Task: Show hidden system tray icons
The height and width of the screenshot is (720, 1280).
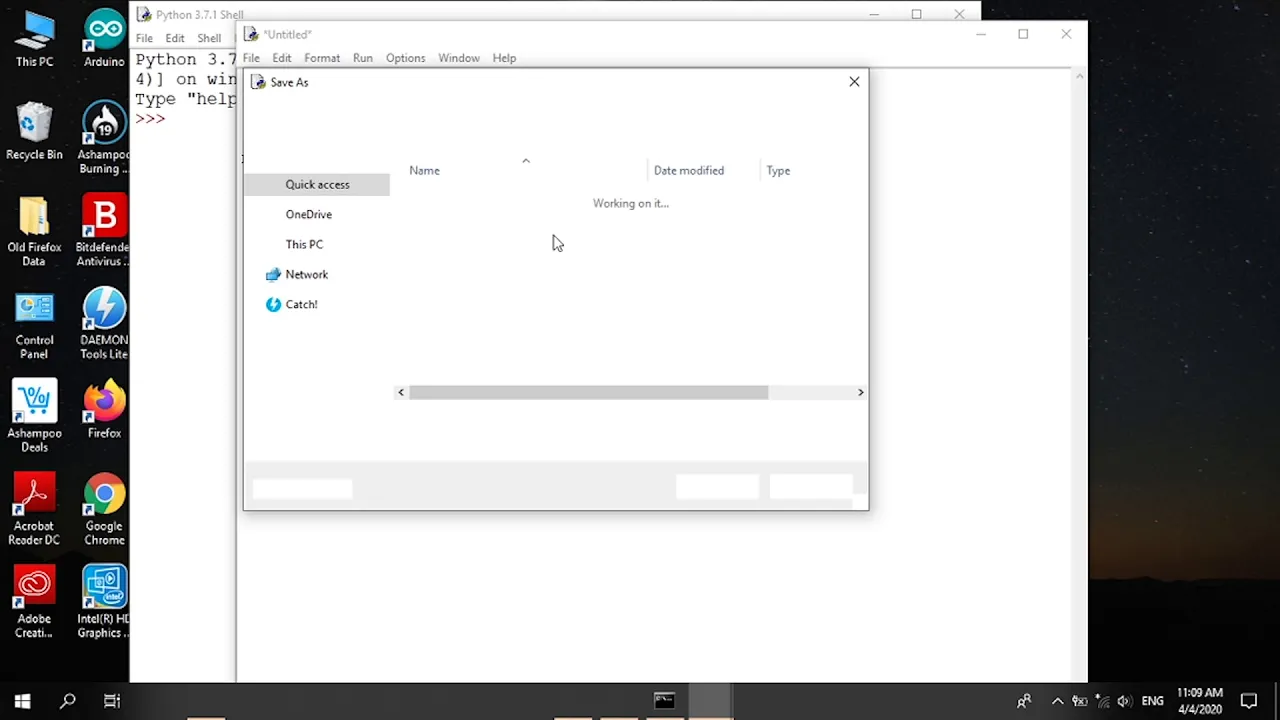Action: [x=1057, y=701]
